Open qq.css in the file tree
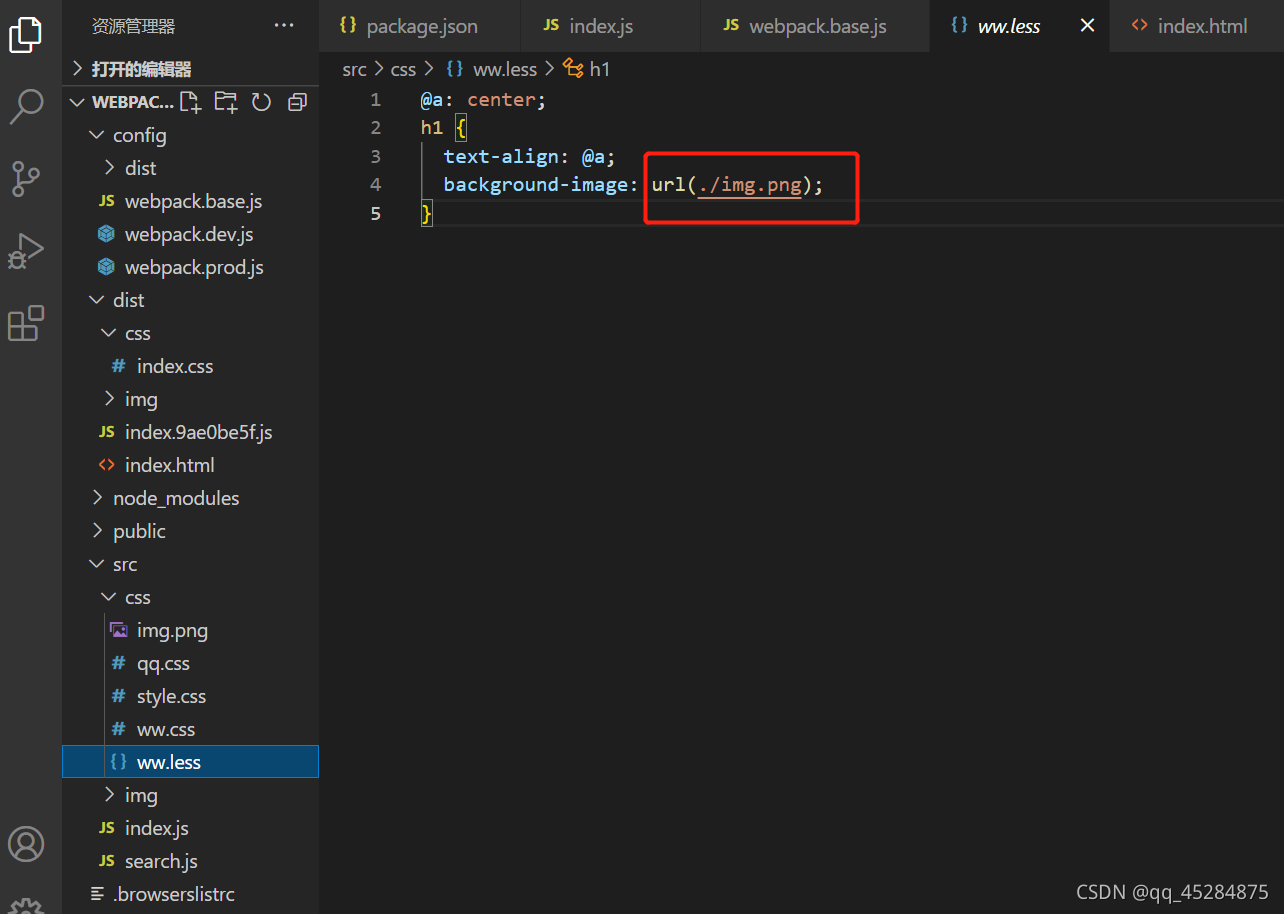 [190, 663]
